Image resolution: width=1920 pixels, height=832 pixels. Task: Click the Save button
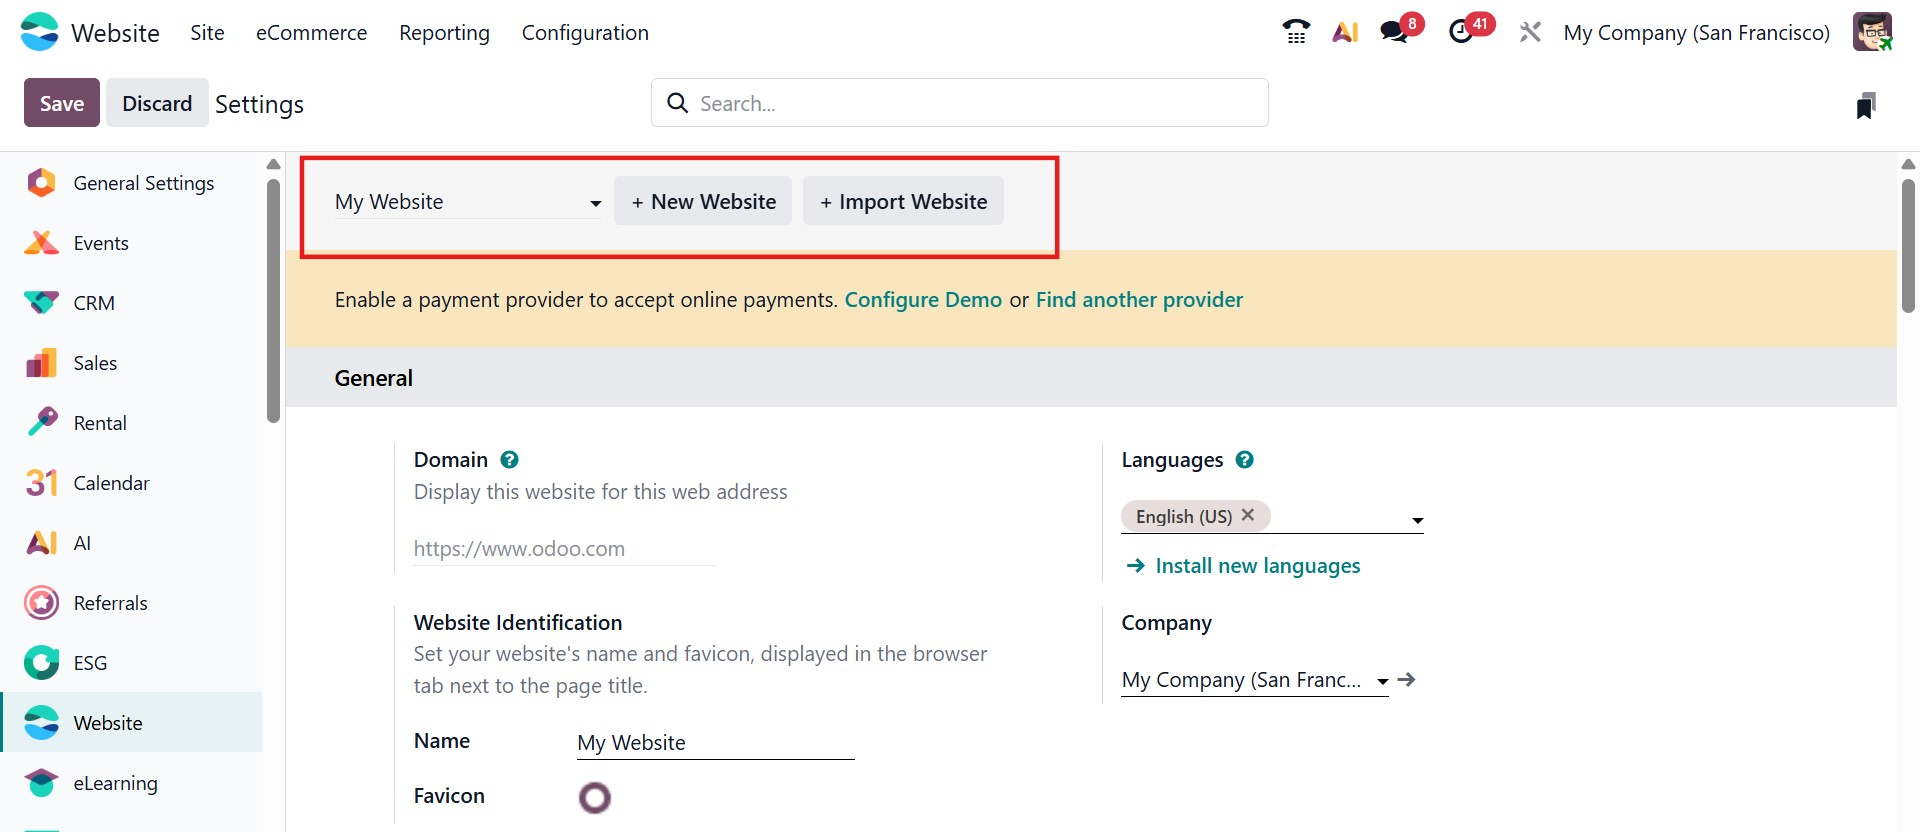click(62, 103)
